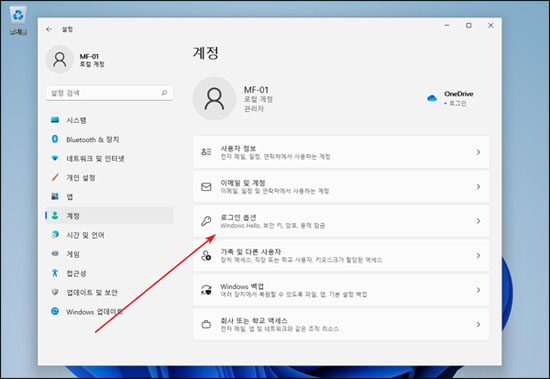Open Windows 백업 settings row
This screenshot has height=379, width=550.
[x=341, y=290]
